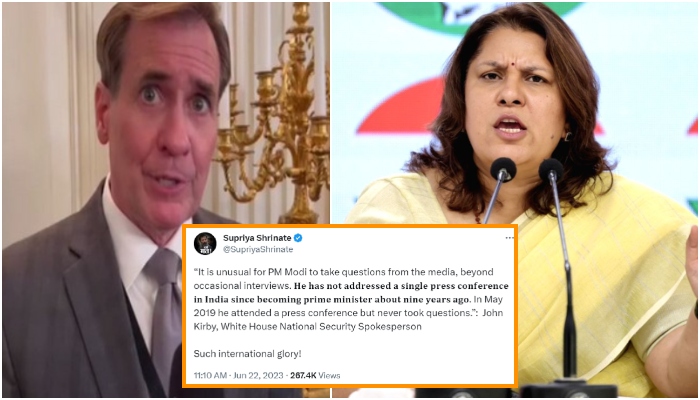Click the left microphone head in front of speaker
This screenshot has height=400, width=700.
click(503, 170)
